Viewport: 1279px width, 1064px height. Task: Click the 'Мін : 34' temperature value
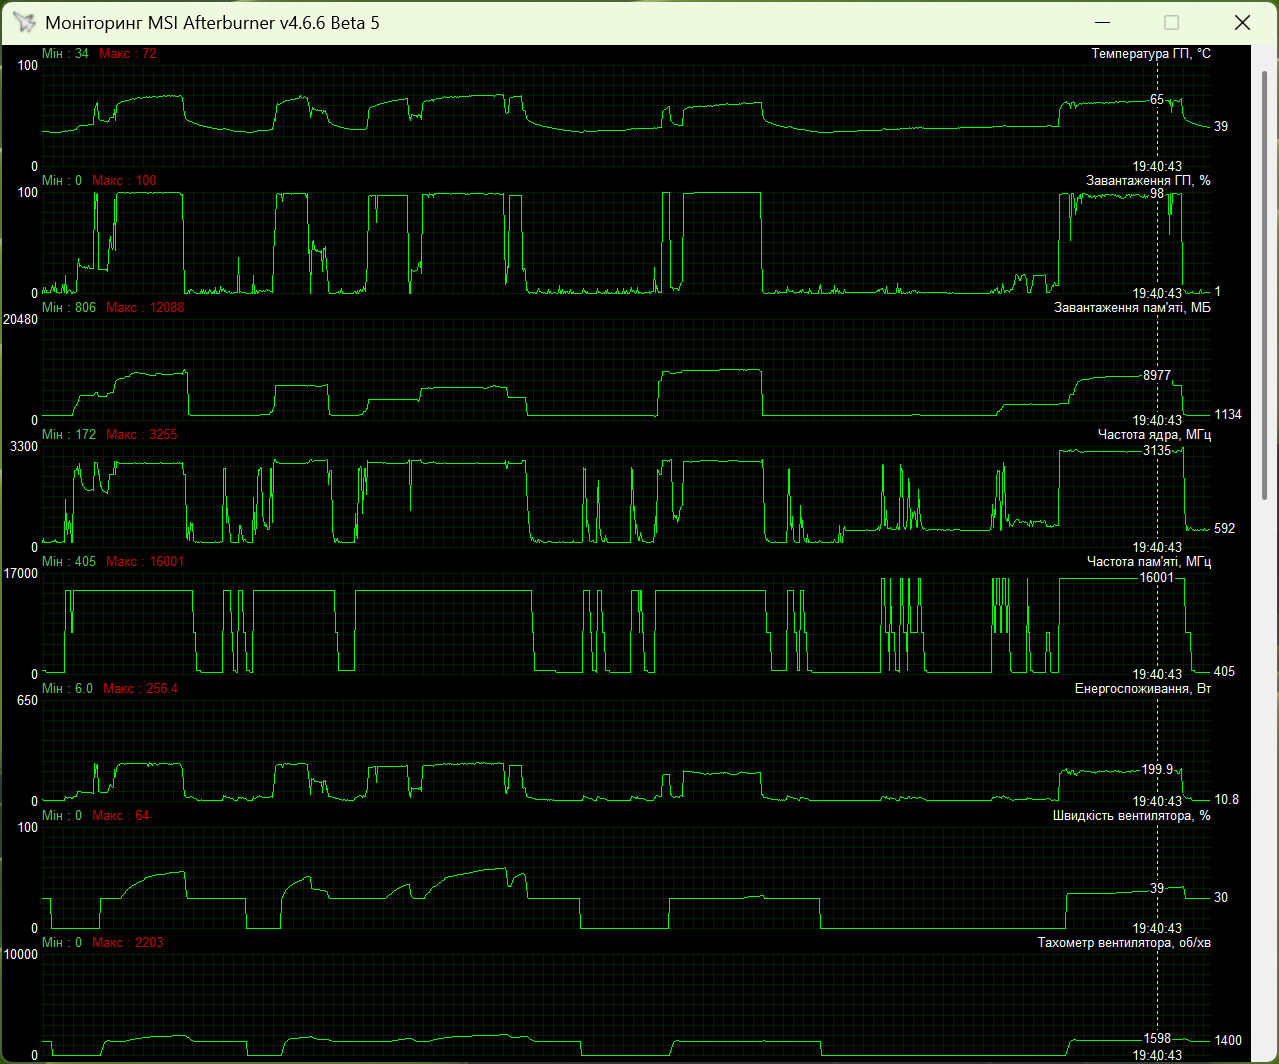[x=65, y=53]
